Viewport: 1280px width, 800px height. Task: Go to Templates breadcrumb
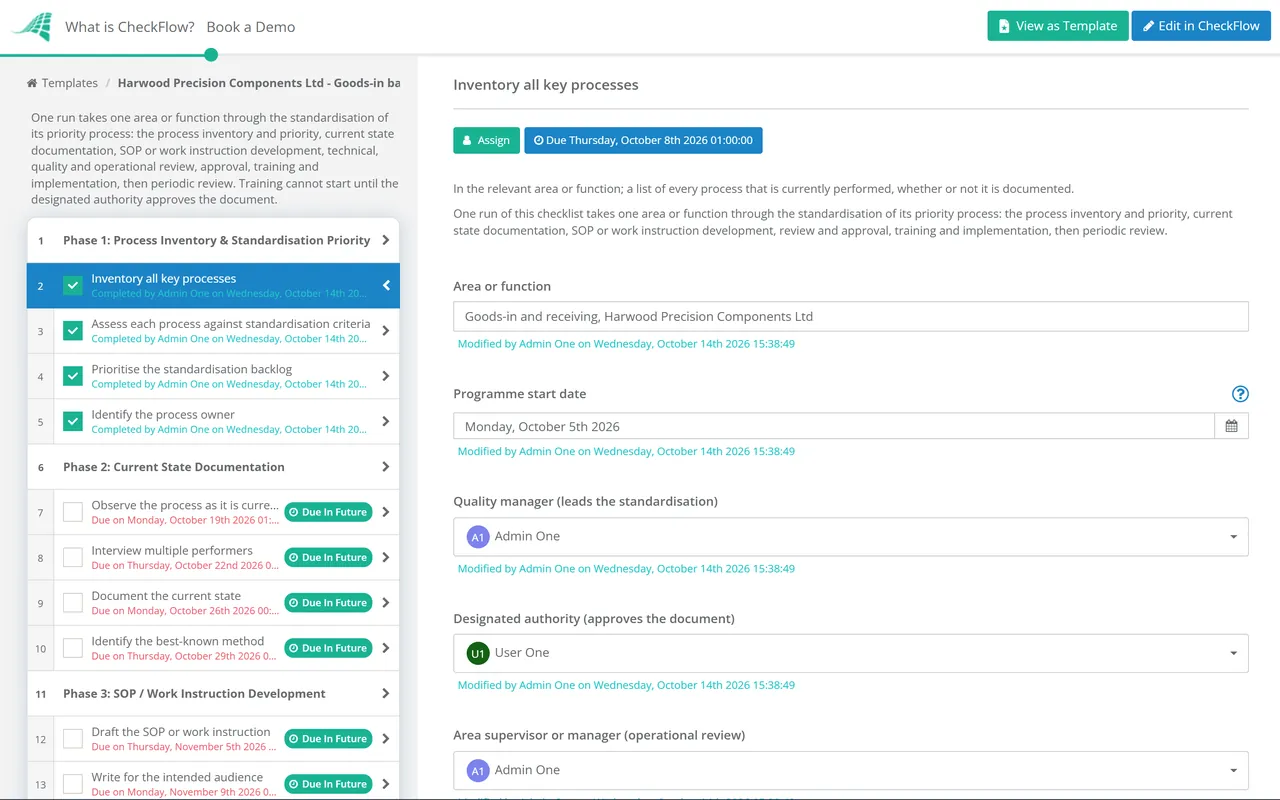(x=70, y=83)
